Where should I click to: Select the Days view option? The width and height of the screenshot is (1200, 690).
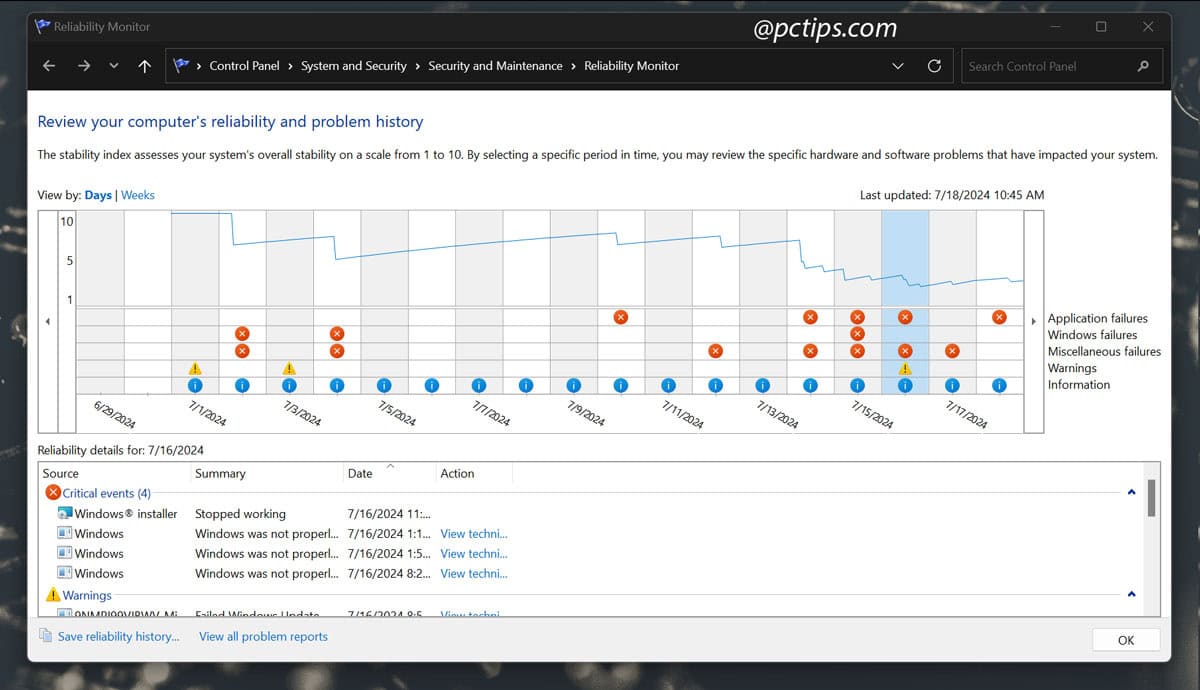[x=98, y=195]
